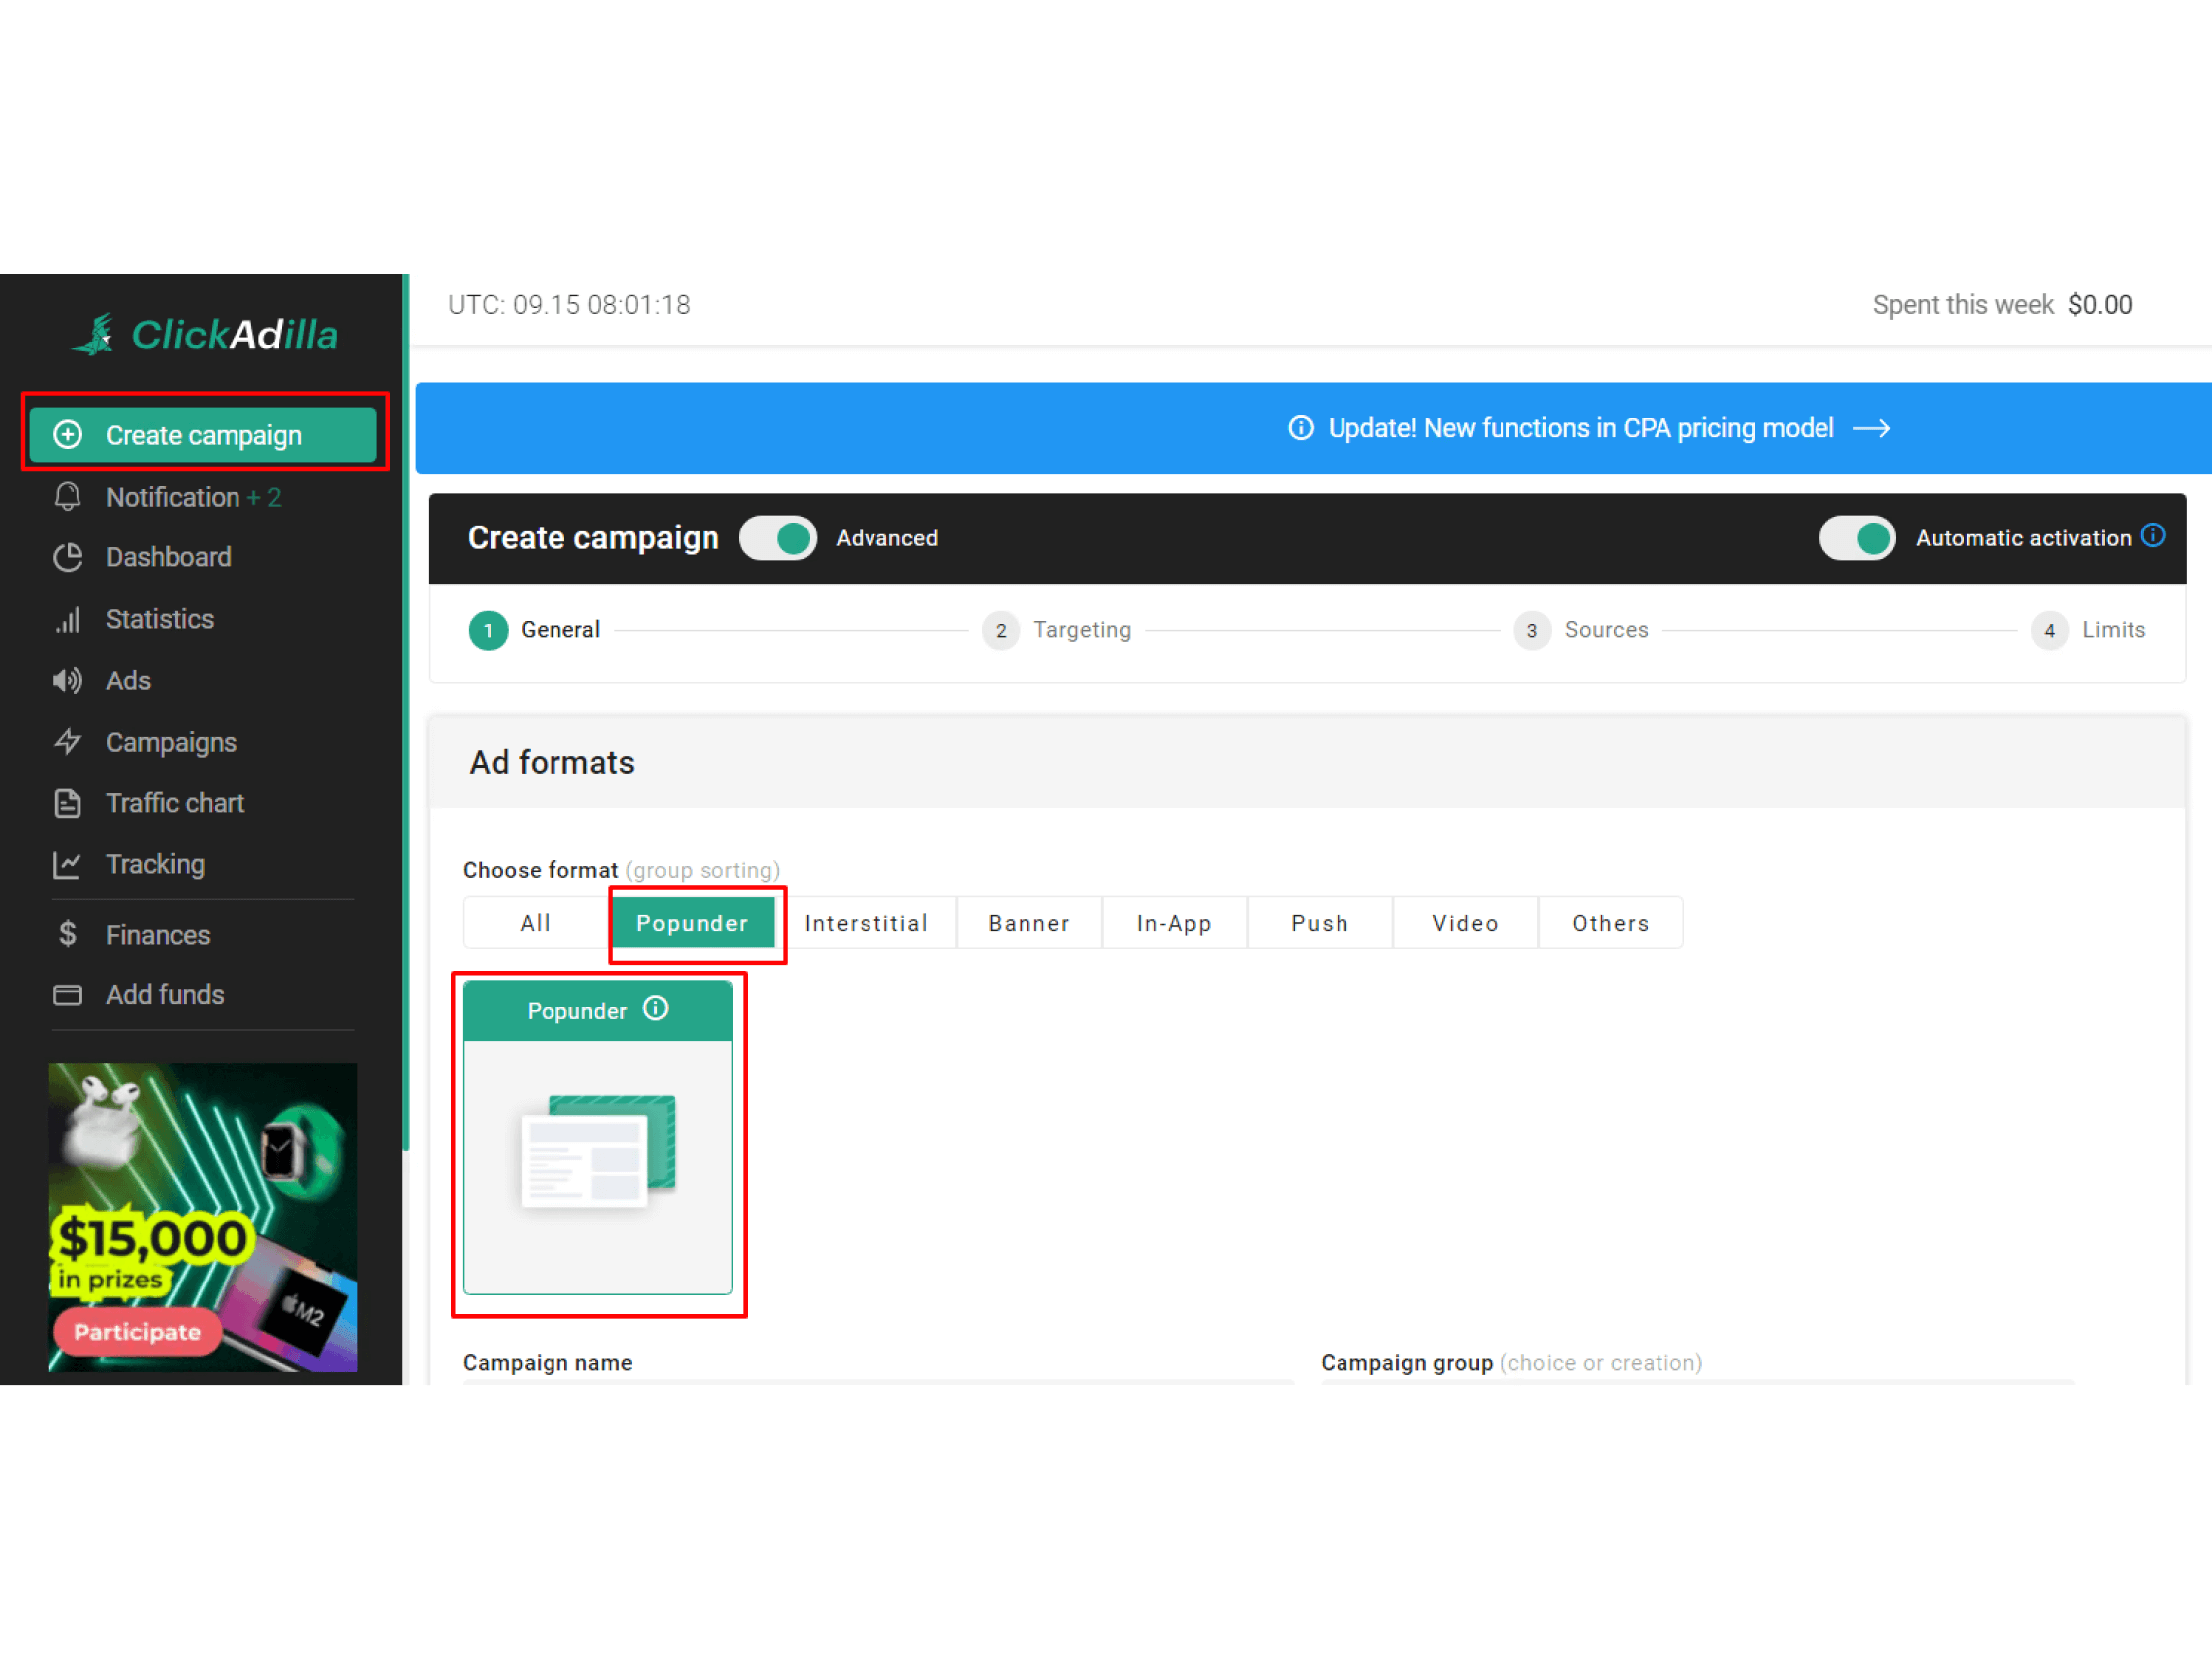Toggle the Automatic activation switch
The image size is (2212, 1659).
(1856, 538)
